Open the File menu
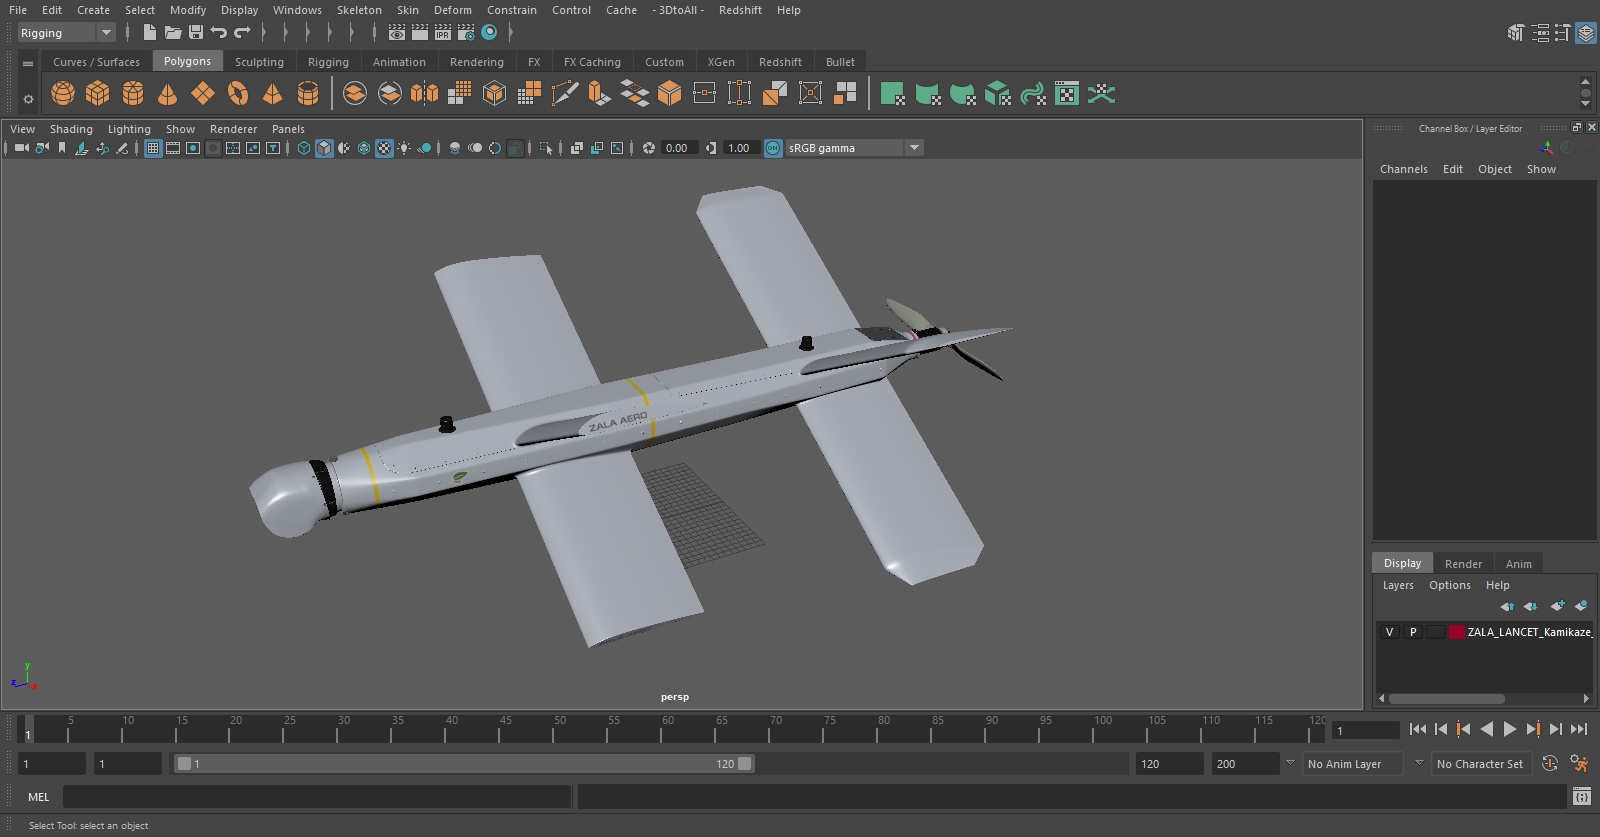 18,10
